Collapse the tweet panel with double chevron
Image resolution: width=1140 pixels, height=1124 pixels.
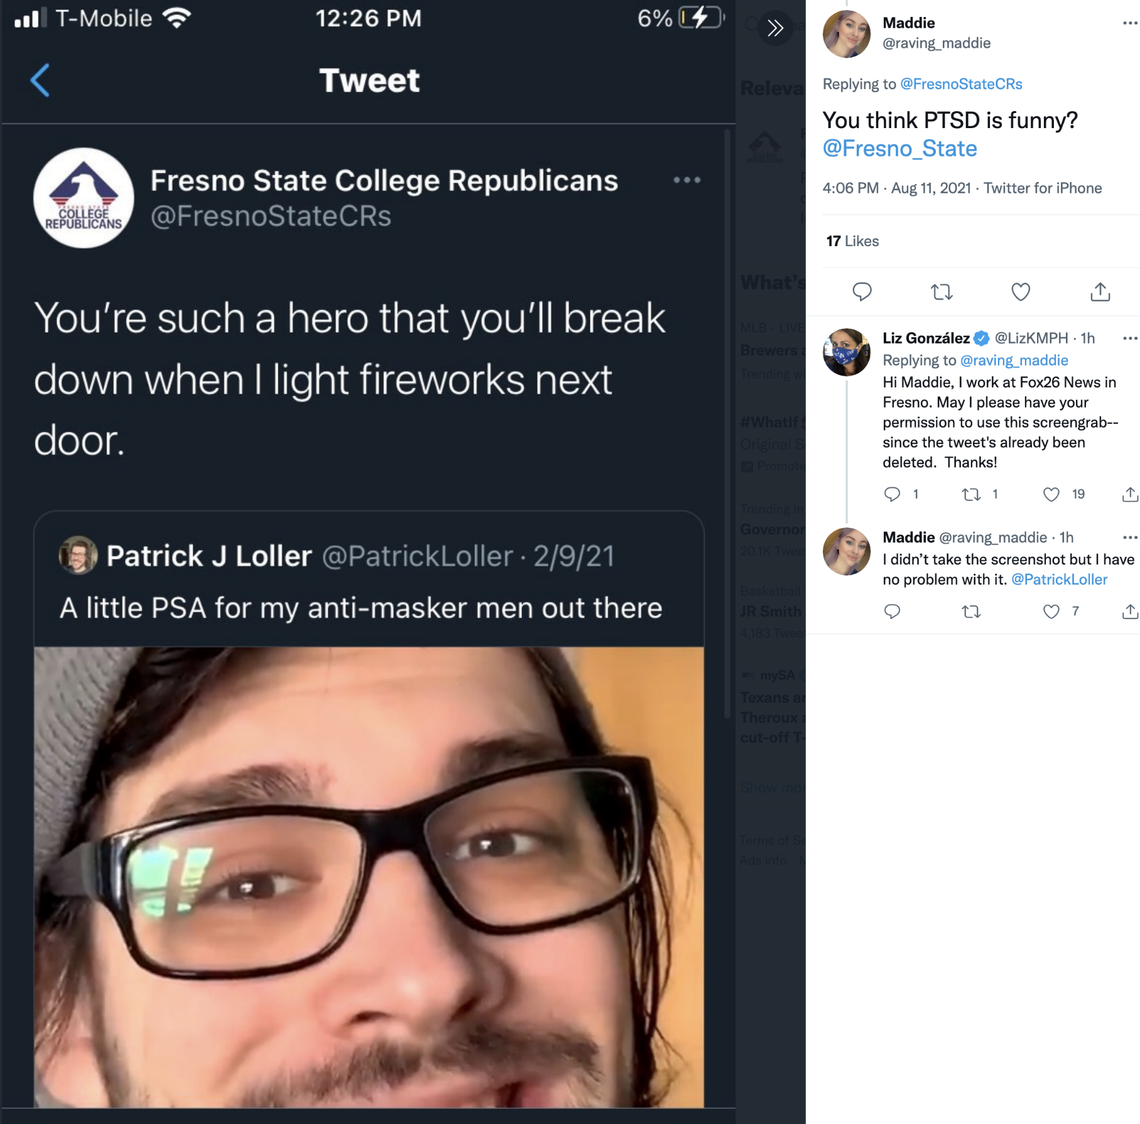(x=775, y=28)
